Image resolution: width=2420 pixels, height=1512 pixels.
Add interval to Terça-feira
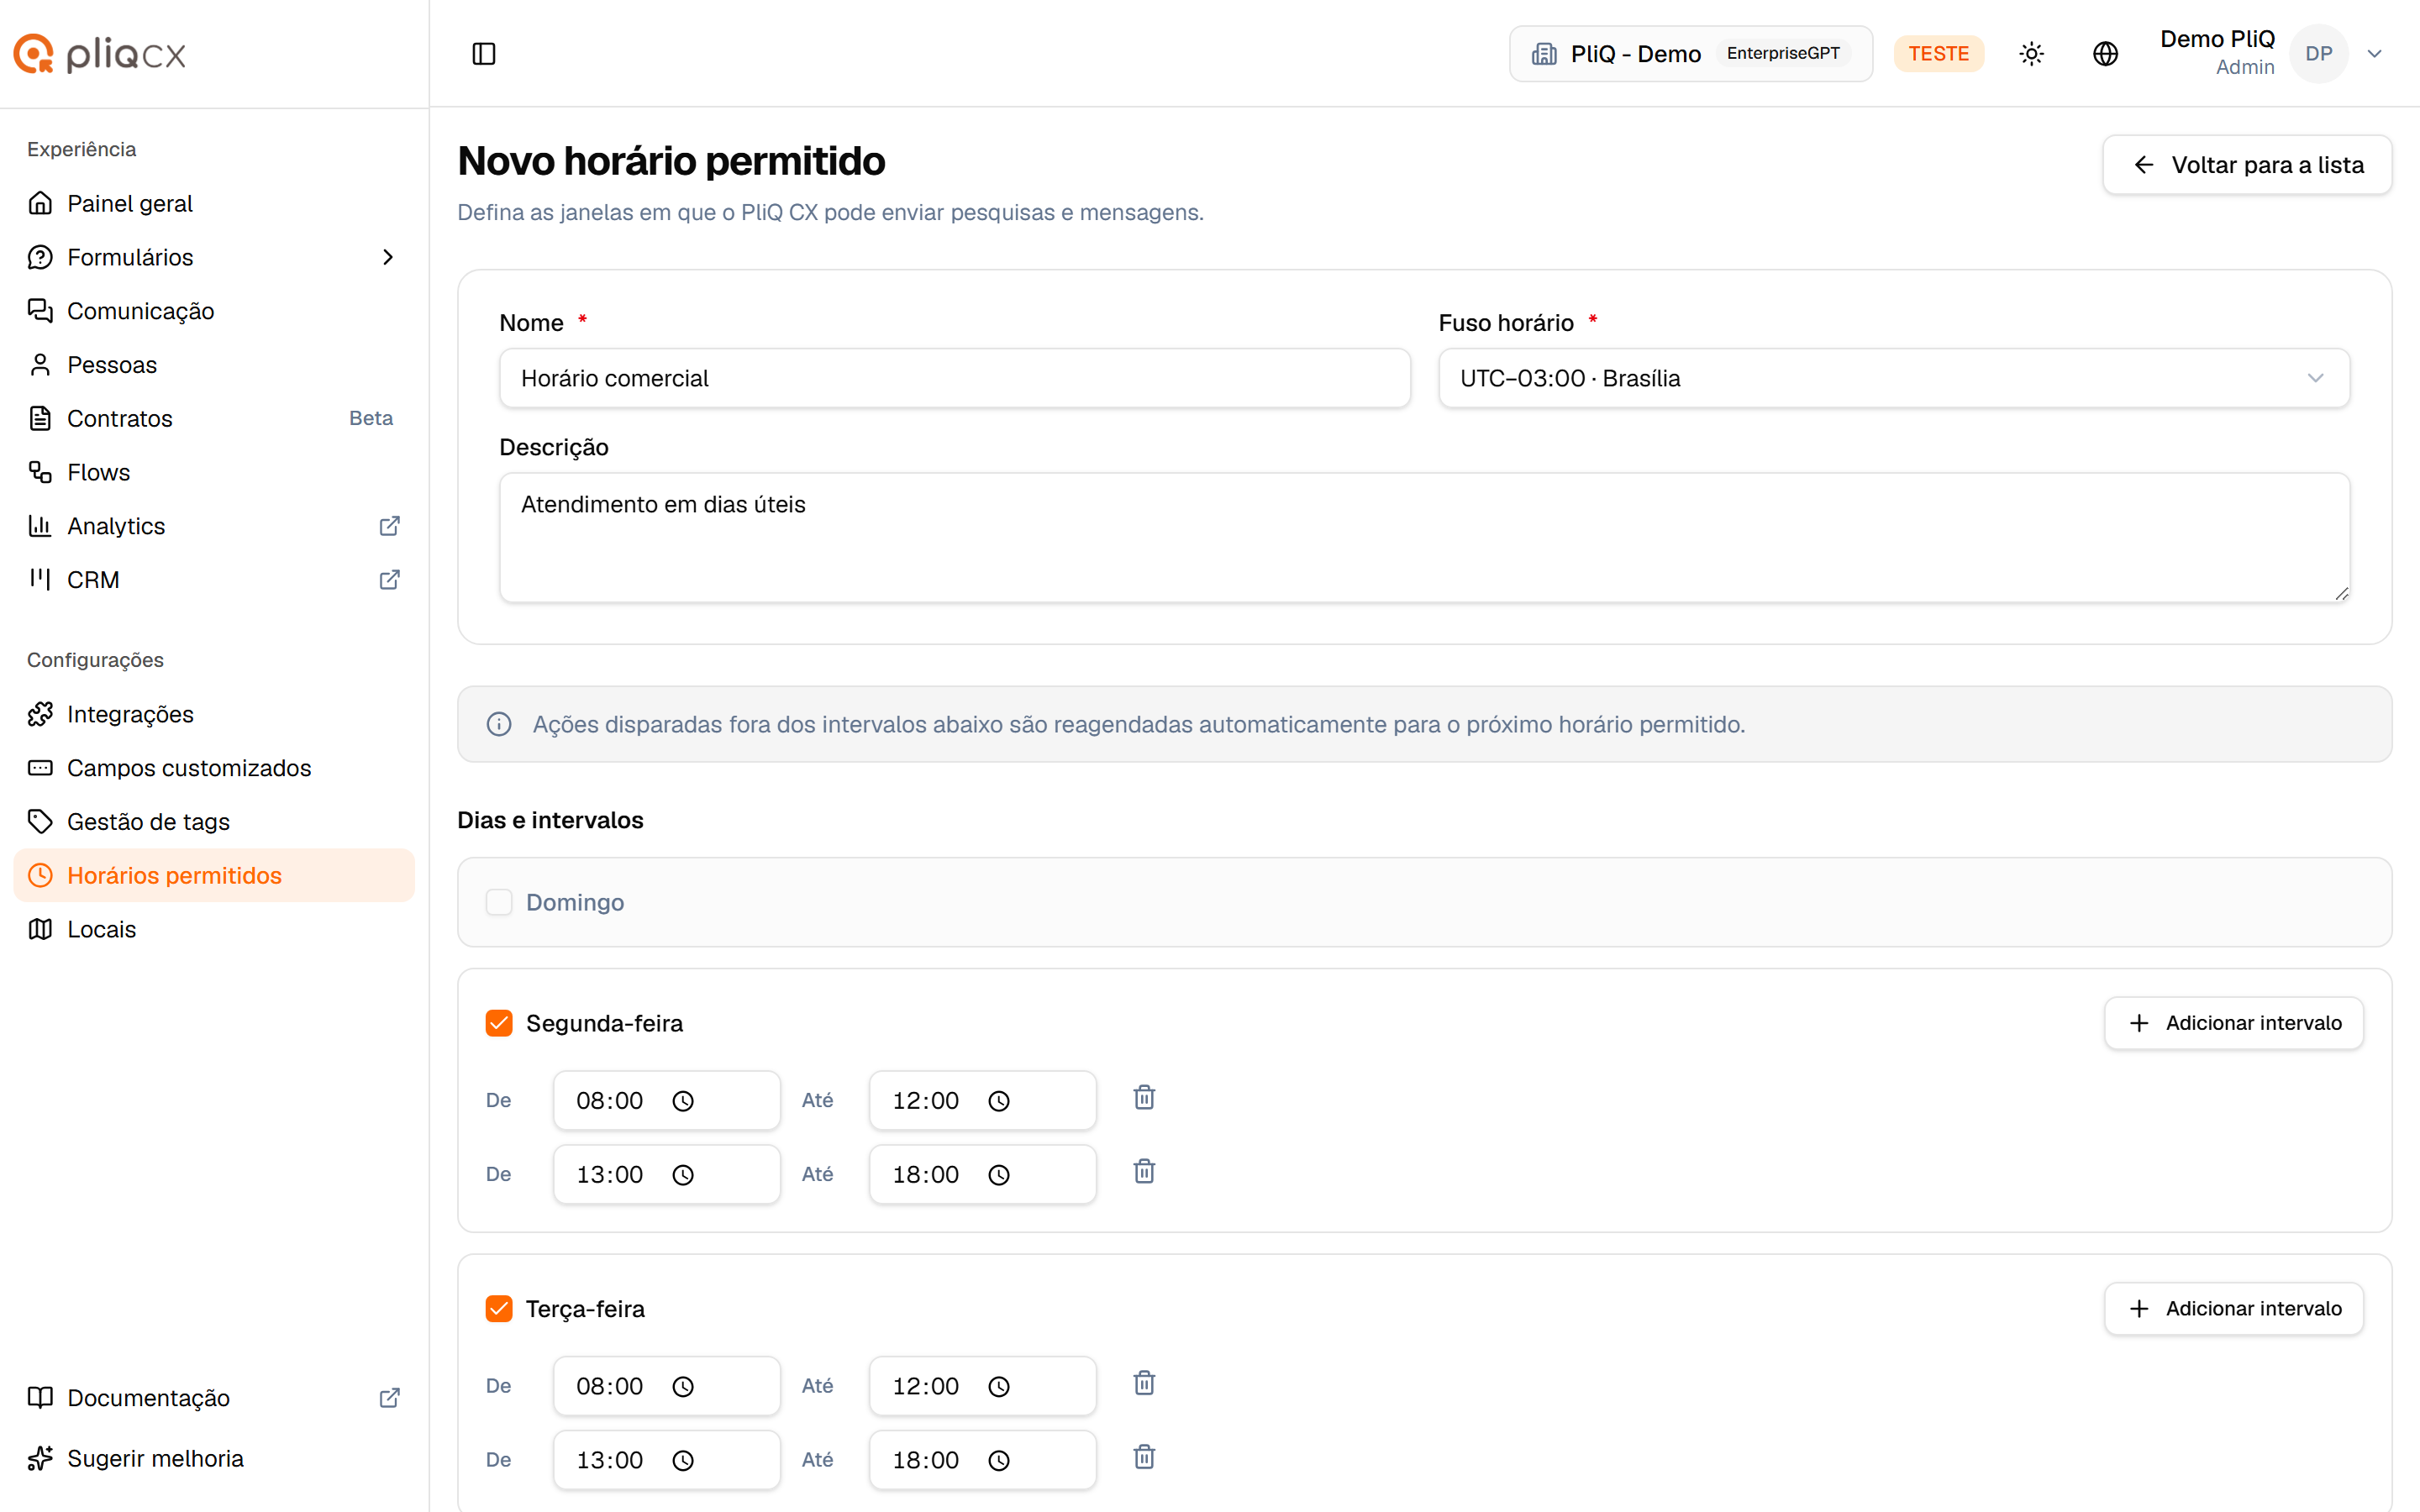click(x=2233, y=1309)
